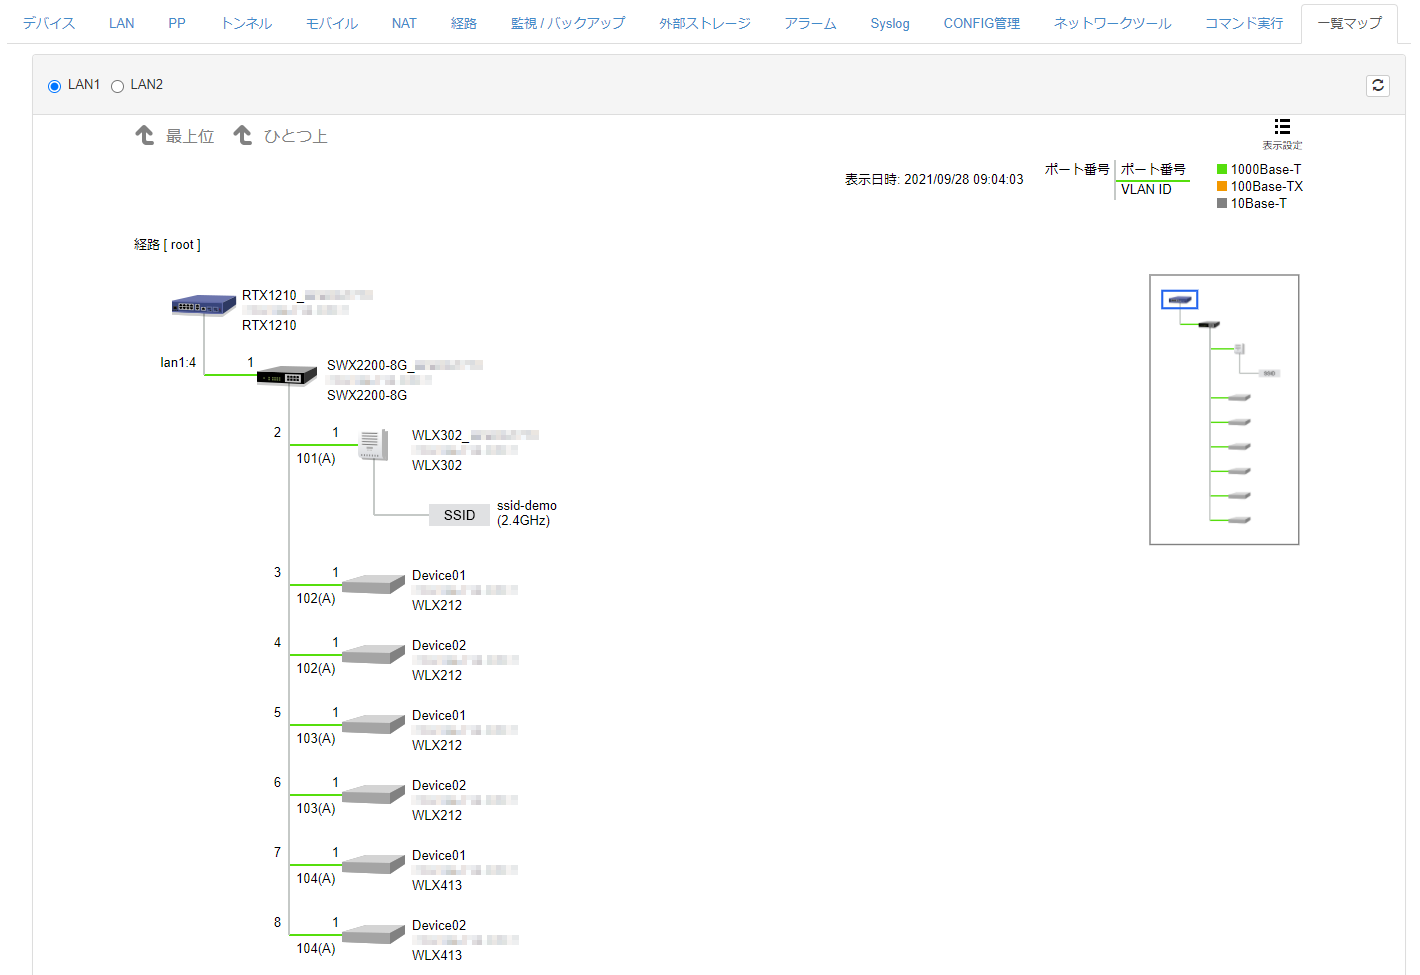Click the RTX1210 router icon
Image resolution: width=1420 pixels, height=975 pixels.
point(203,306)
